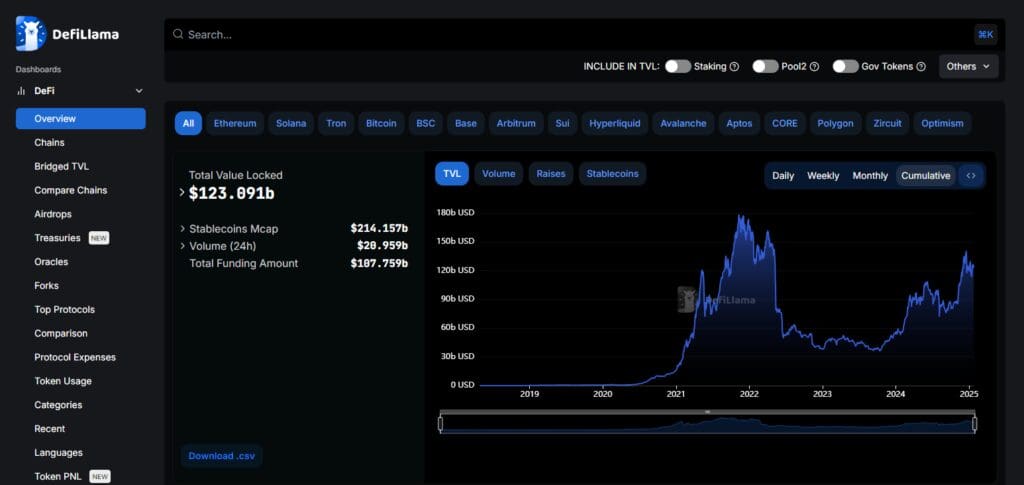Image resolution: width=1024 pixels, height=485 pixels.
Task: Open Overview in the sidebar
Action: tap(80, 119)
